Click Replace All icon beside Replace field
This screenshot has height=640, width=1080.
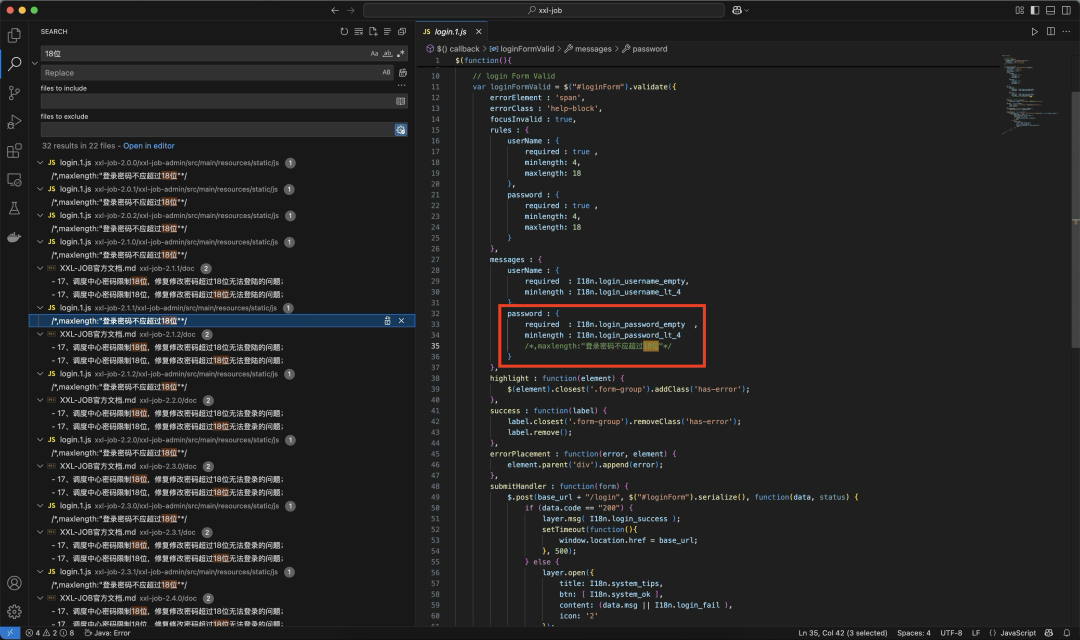[403, 72]
